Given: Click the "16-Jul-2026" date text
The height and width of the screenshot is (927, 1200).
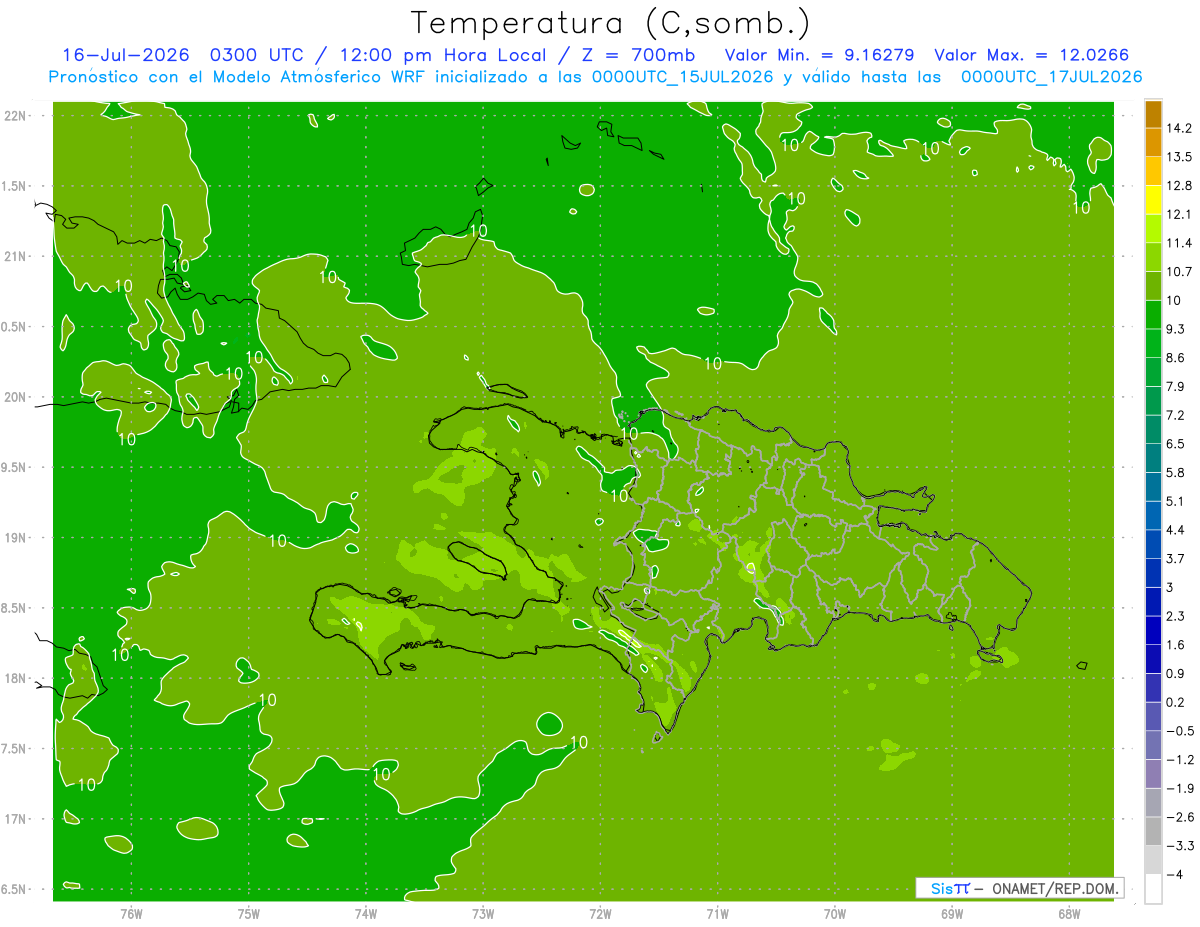Looking at the screenshot, I should 126,55.
